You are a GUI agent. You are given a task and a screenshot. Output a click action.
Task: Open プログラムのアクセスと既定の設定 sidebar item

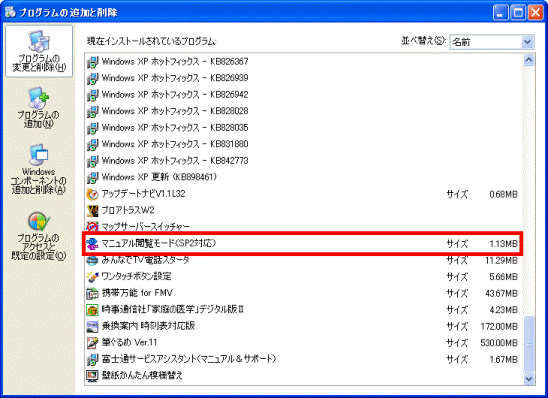click(x=38, y=236)
